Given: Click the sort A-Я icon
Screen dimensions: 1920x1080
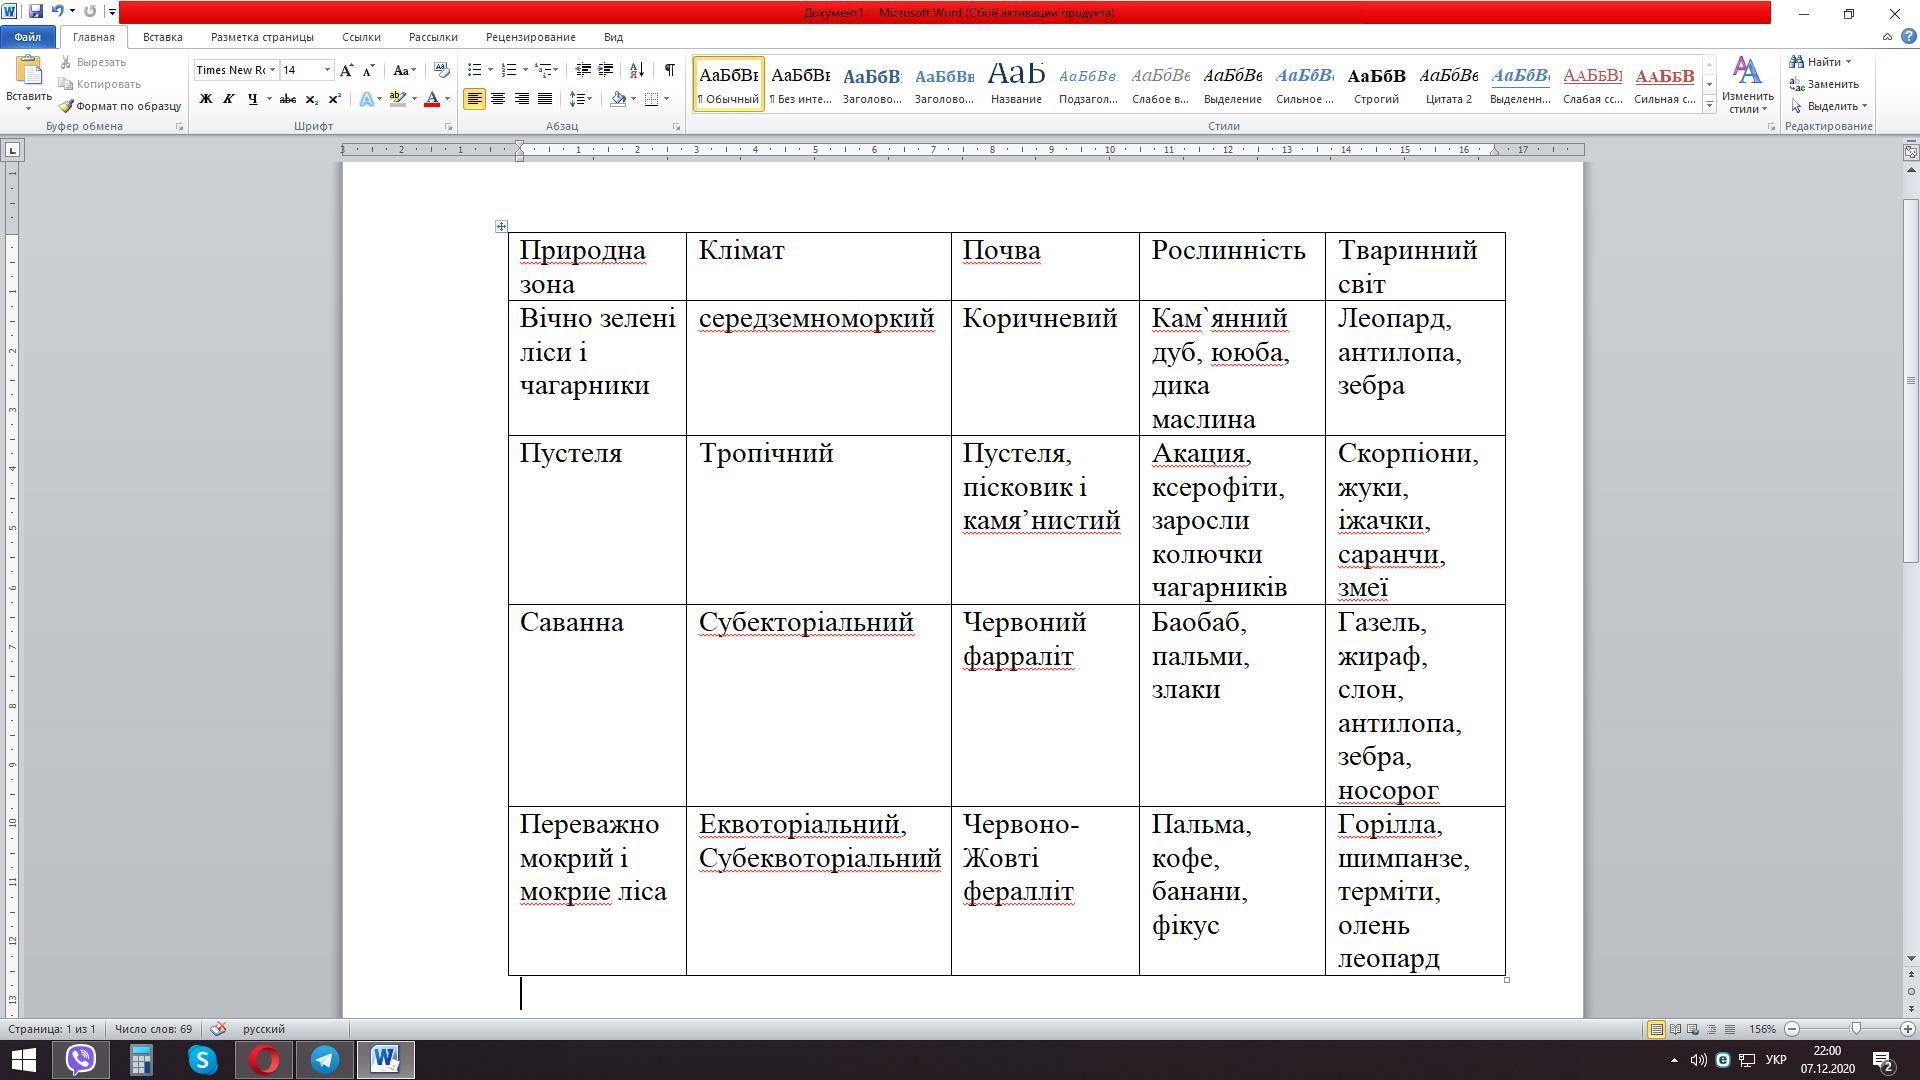Looking at the screenshot, I should pos(637,70).
